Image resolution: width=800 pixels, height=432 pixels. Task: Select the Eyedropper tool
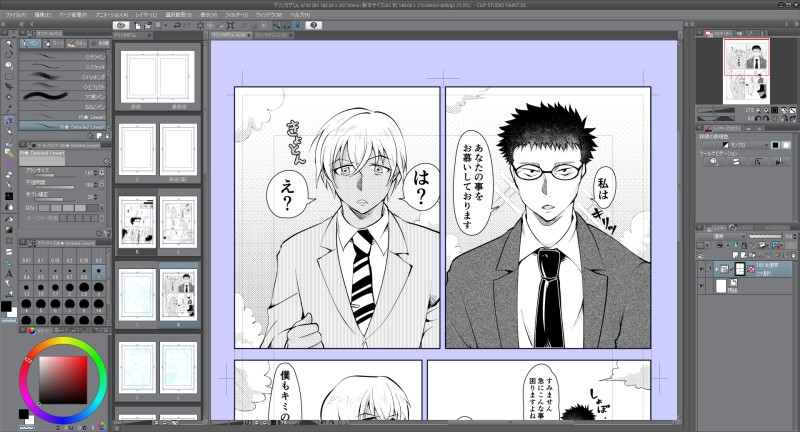tap(9, 108)
